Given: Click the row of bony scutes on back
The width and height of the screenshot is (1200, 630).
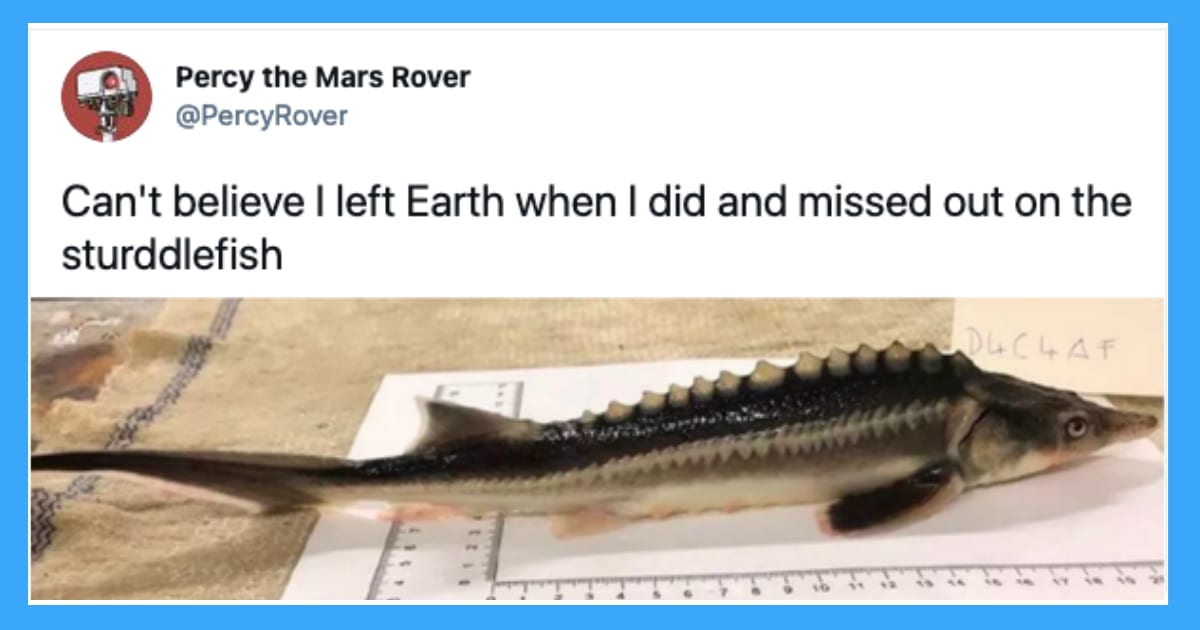Looking at the screenshot, I should click(772, 380).
